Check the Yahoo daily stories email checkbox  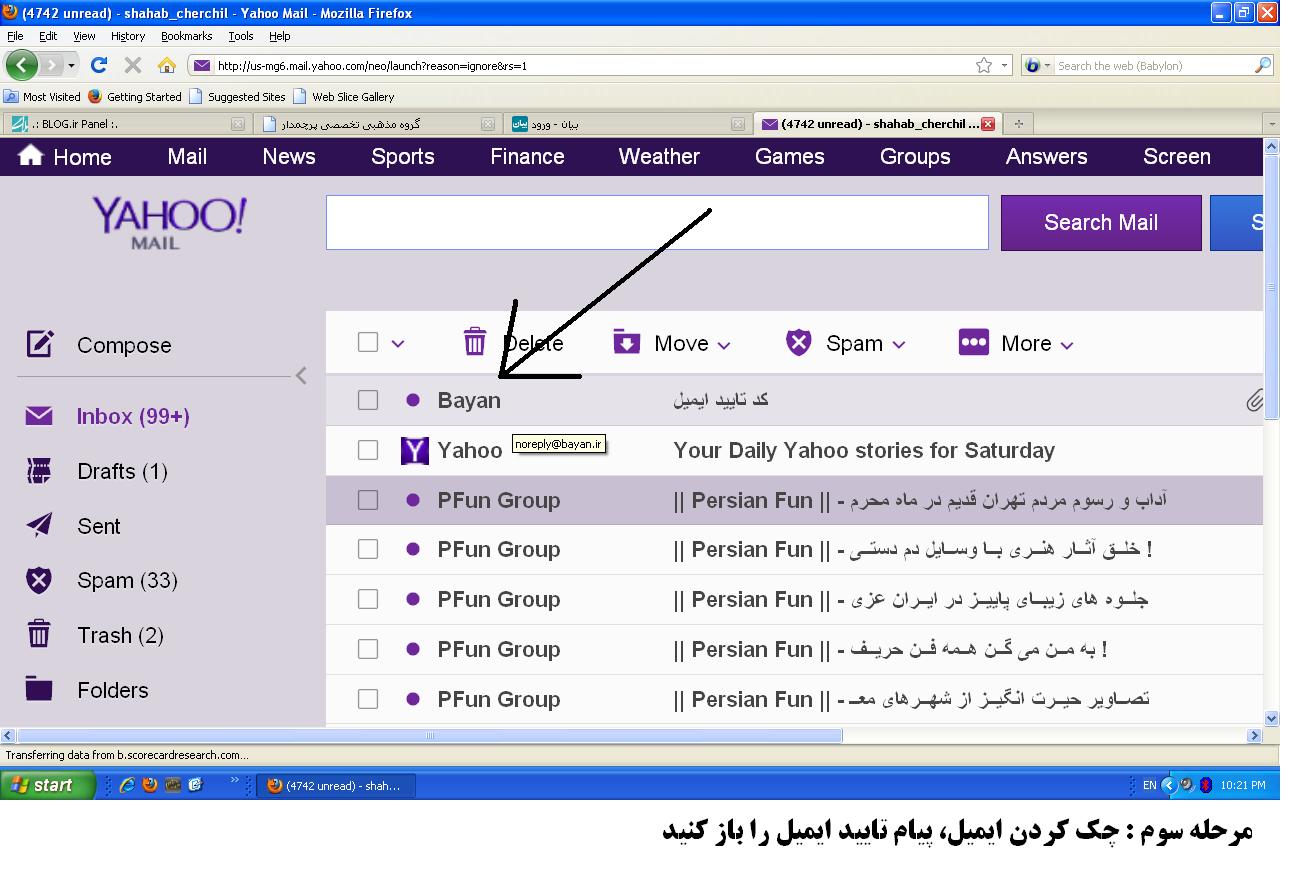[x=368, y=450]
